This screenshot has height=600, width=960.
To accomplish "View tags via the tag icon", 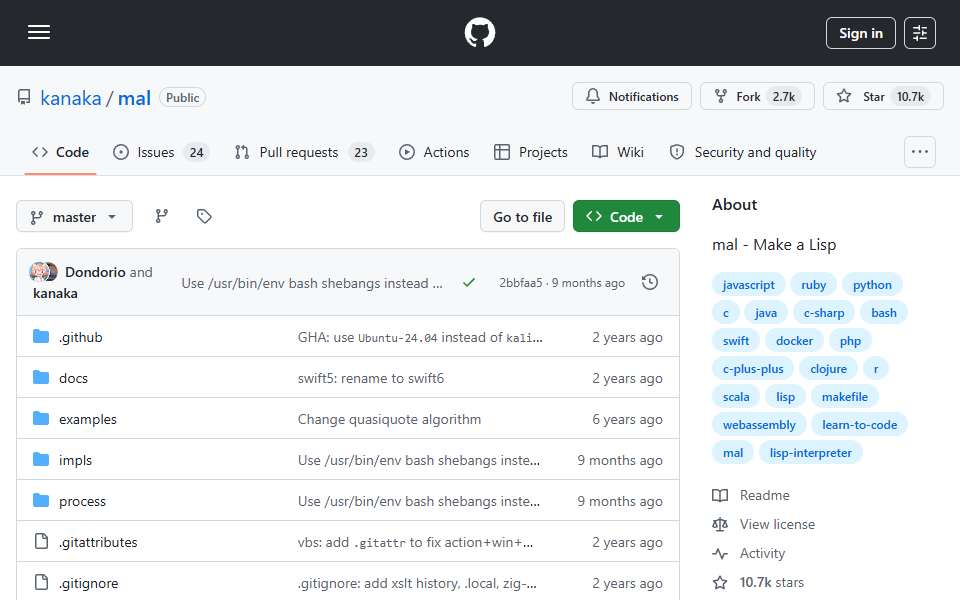I will point(204,216).
